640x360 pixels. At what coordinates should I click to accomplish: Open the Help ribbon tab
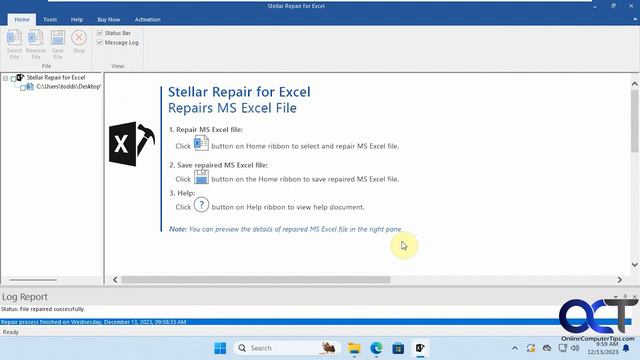pos(77,19)
